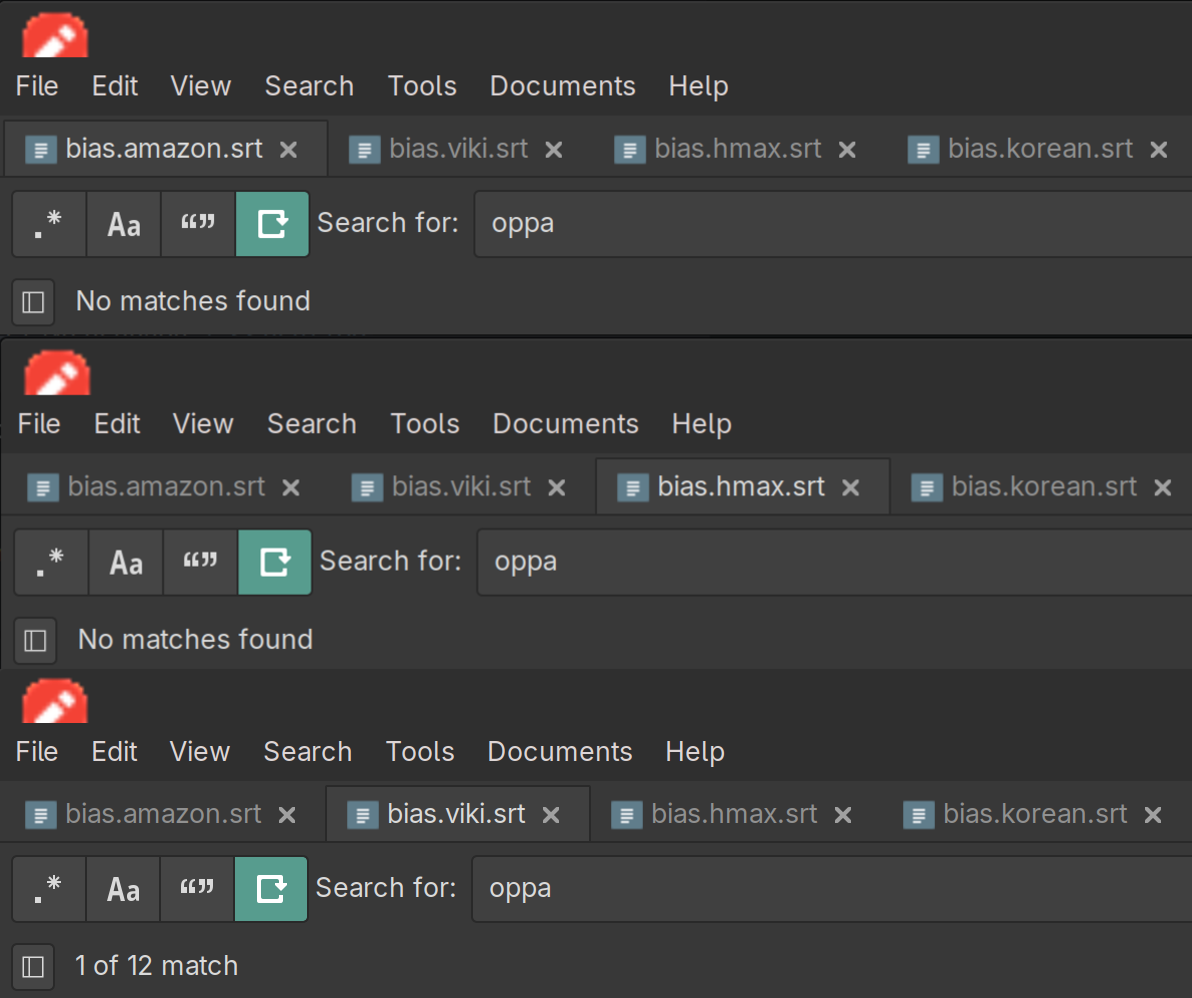Click side panel icon beside top 'No matches found'

click(33, 302)
